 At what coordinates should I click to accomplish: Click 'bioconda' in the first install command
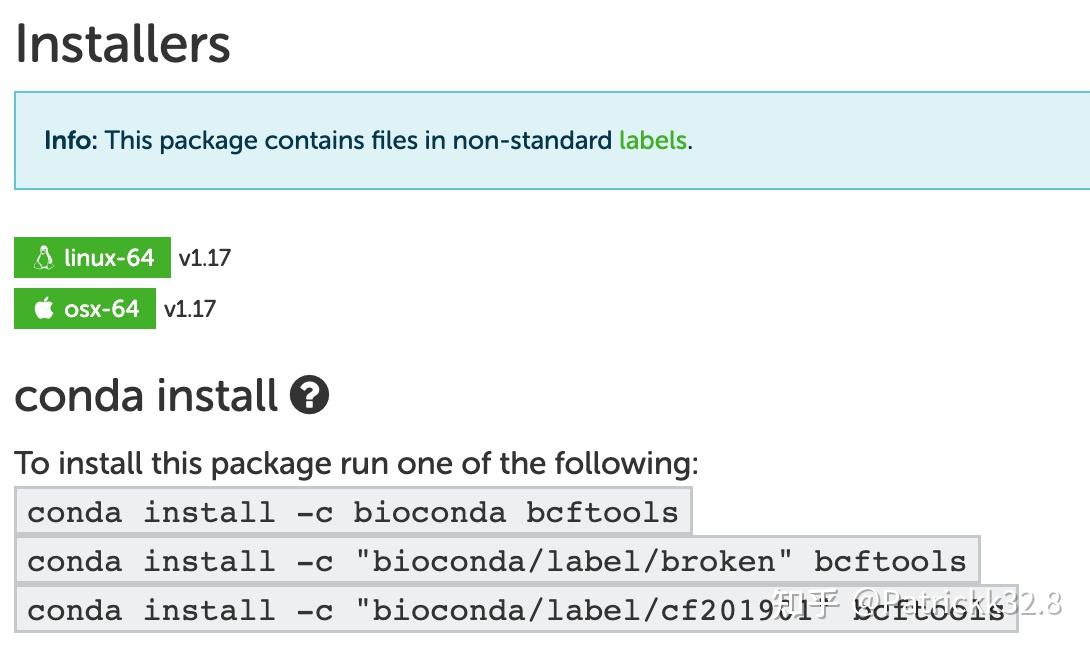pyautogui.click(x=430, y=512)
